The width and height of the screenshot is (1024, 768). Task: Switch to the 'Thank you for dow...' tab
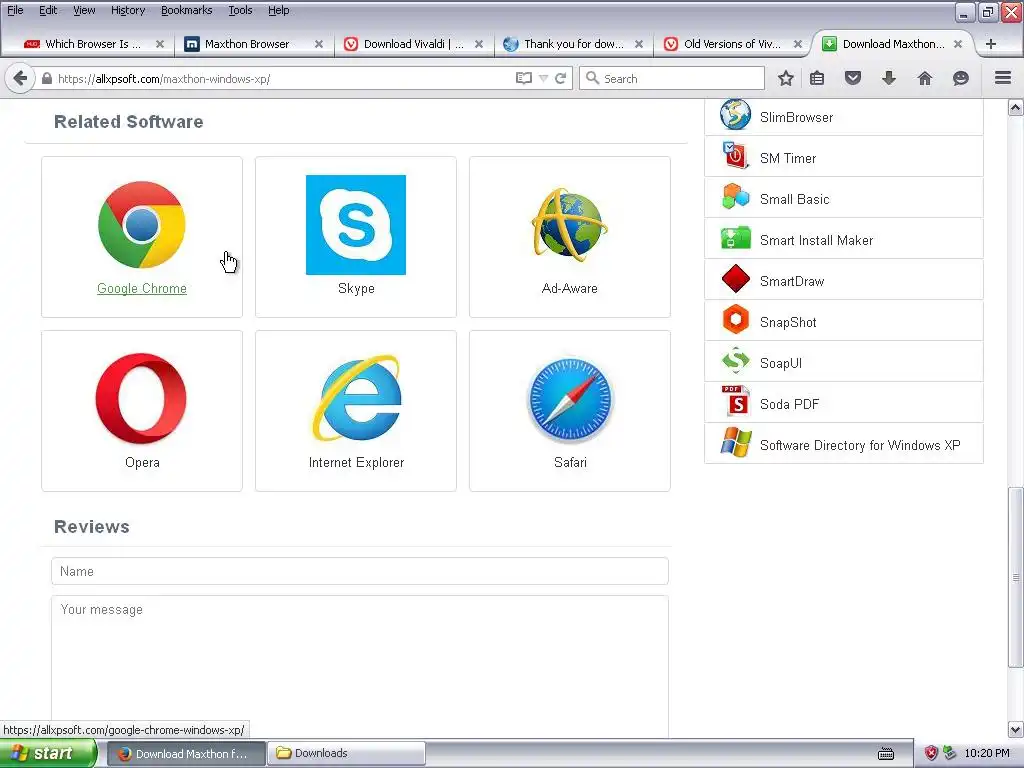tap(573, 44)
